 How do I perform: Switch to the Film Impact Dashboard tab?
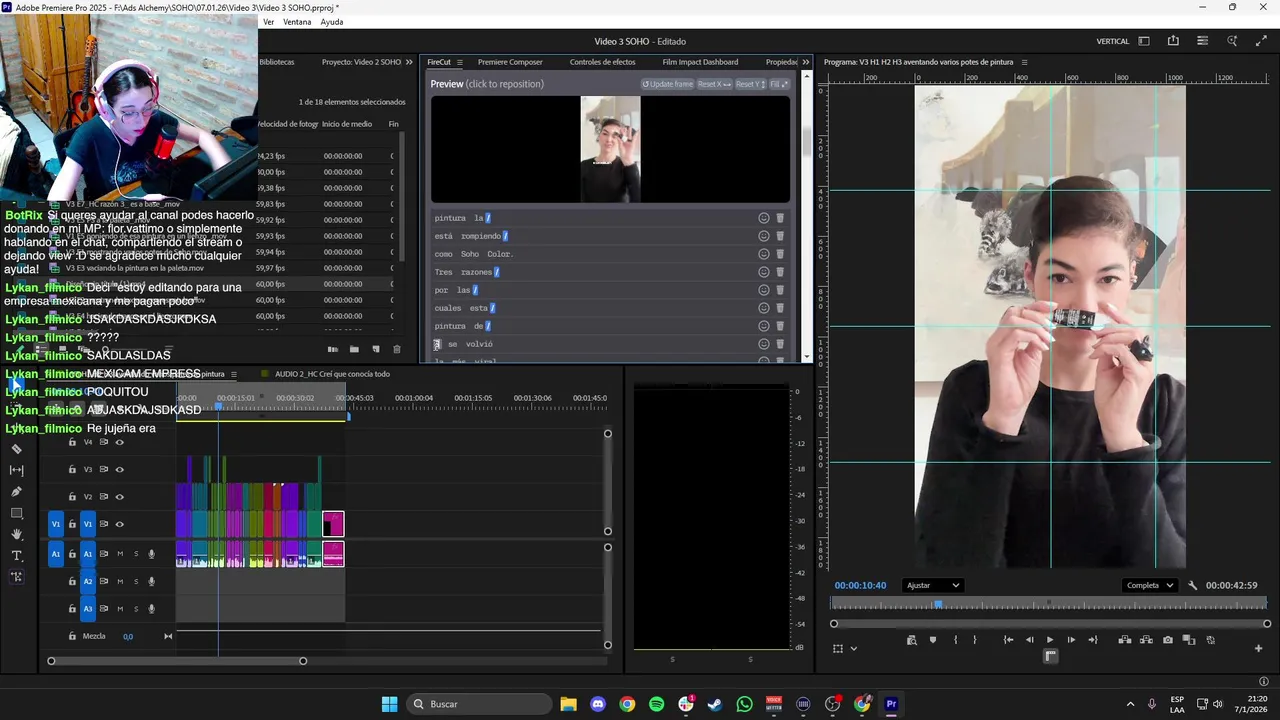[700, 62]
